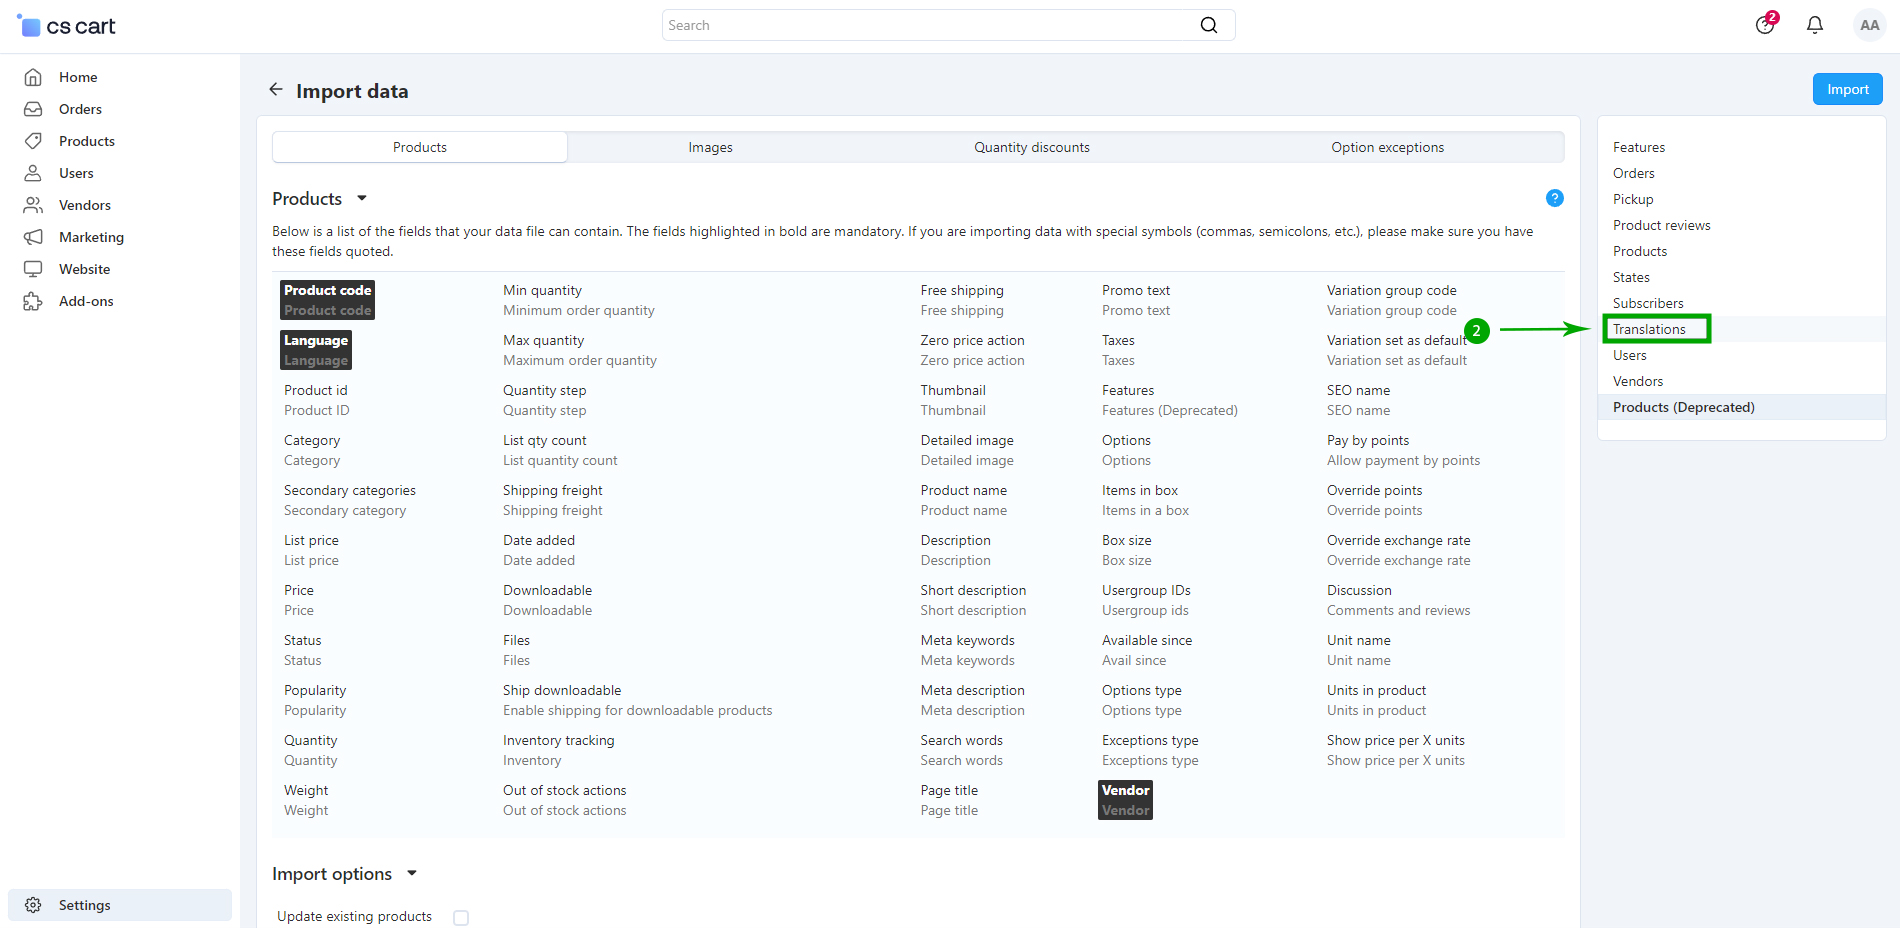Open the Translations link in right panel
Viewport: 1900px width, 928px height.
1649,329
